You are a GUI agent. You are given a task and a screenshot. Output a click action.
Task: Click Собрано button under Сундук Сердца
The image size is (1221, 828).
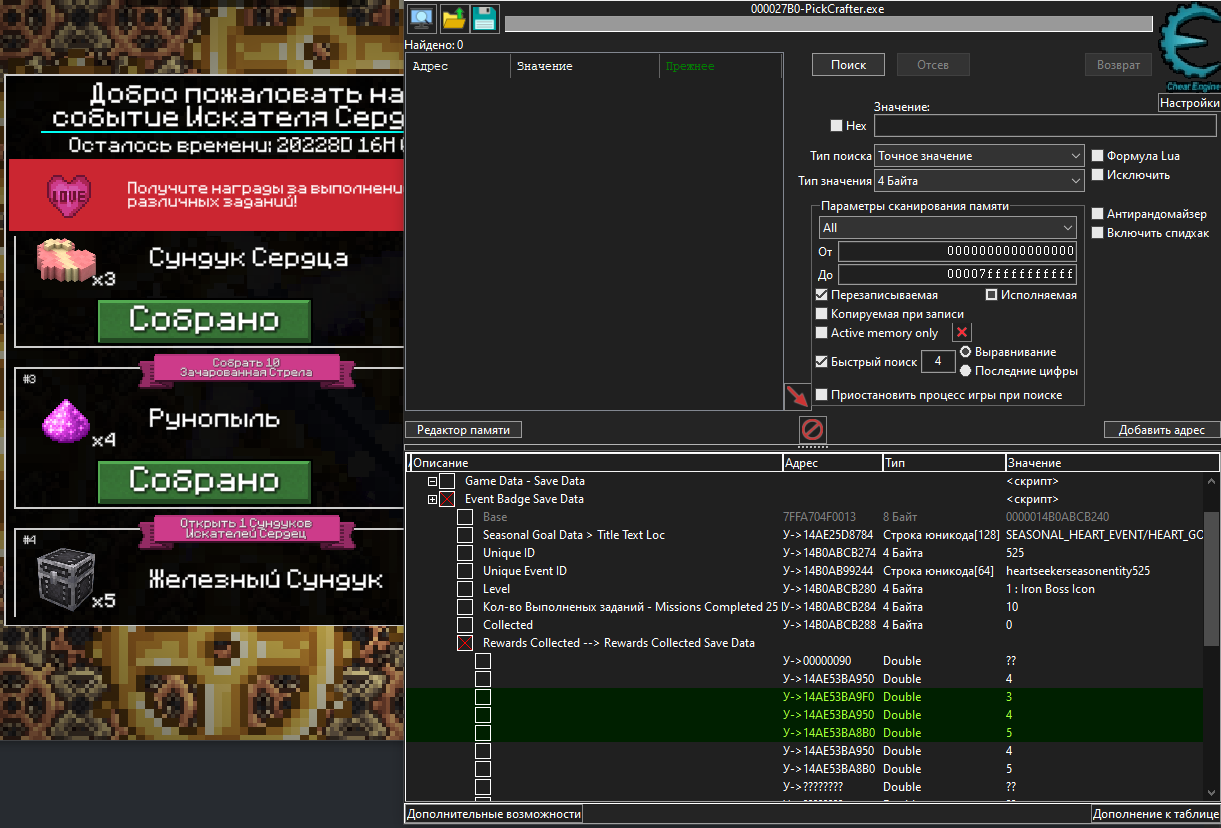tap(204, 320)
